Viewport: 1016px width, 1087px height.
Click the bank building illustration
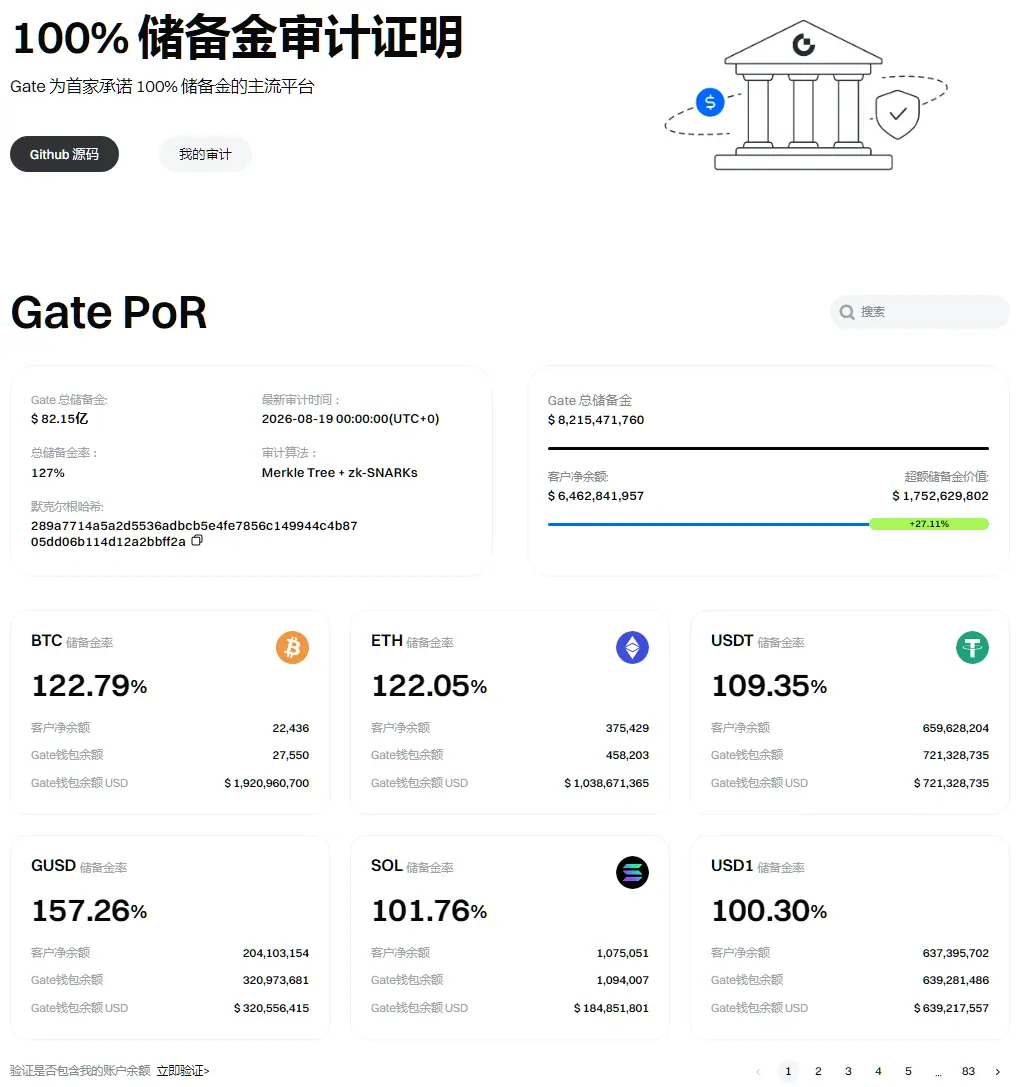[803, 95]
